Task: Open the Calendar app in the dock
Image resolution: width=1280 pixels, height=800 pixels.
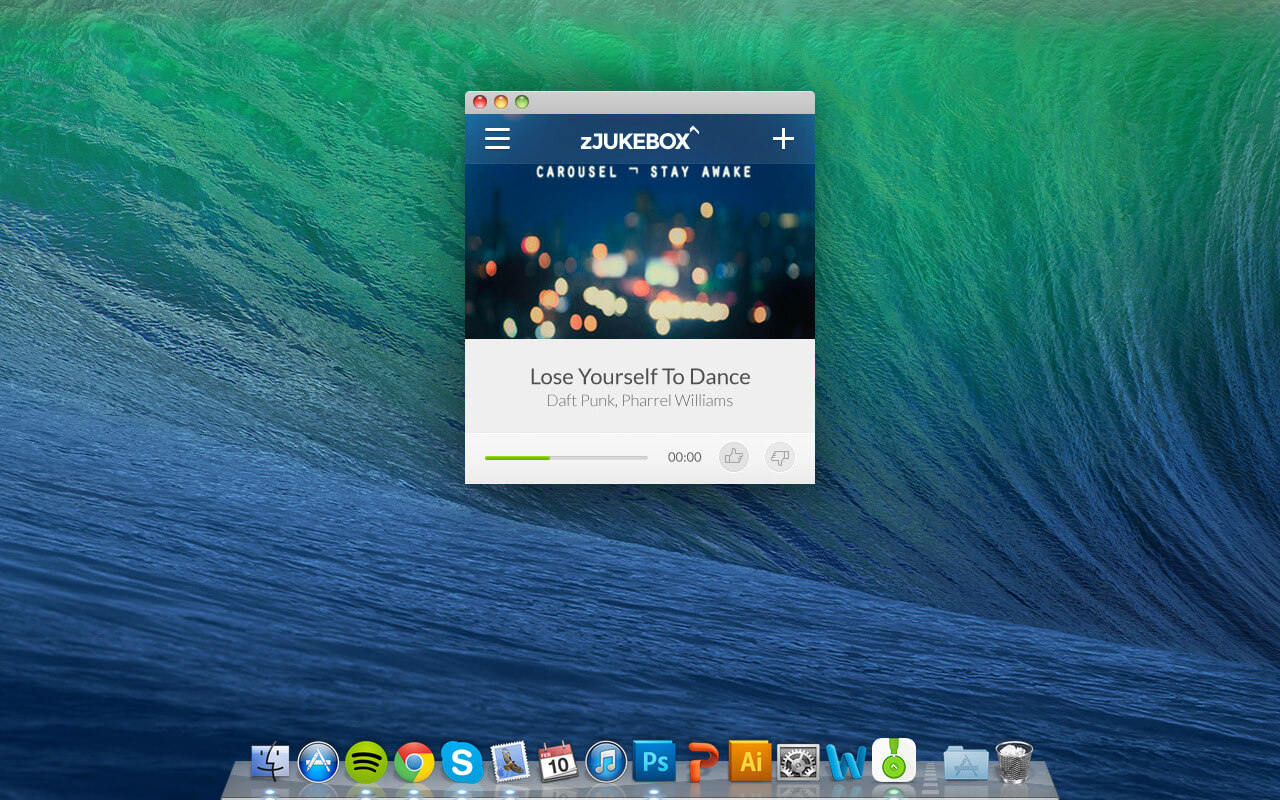Action: coord(558,762)
